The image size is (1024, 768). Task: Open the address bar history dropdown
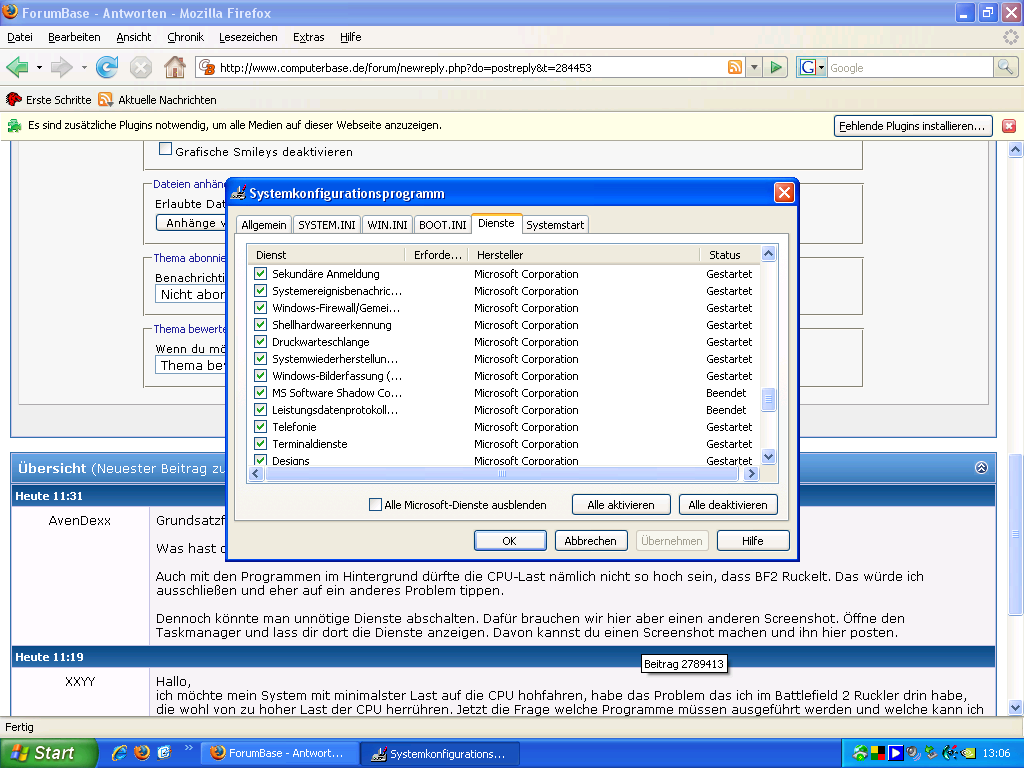click(x=754, y=67)
